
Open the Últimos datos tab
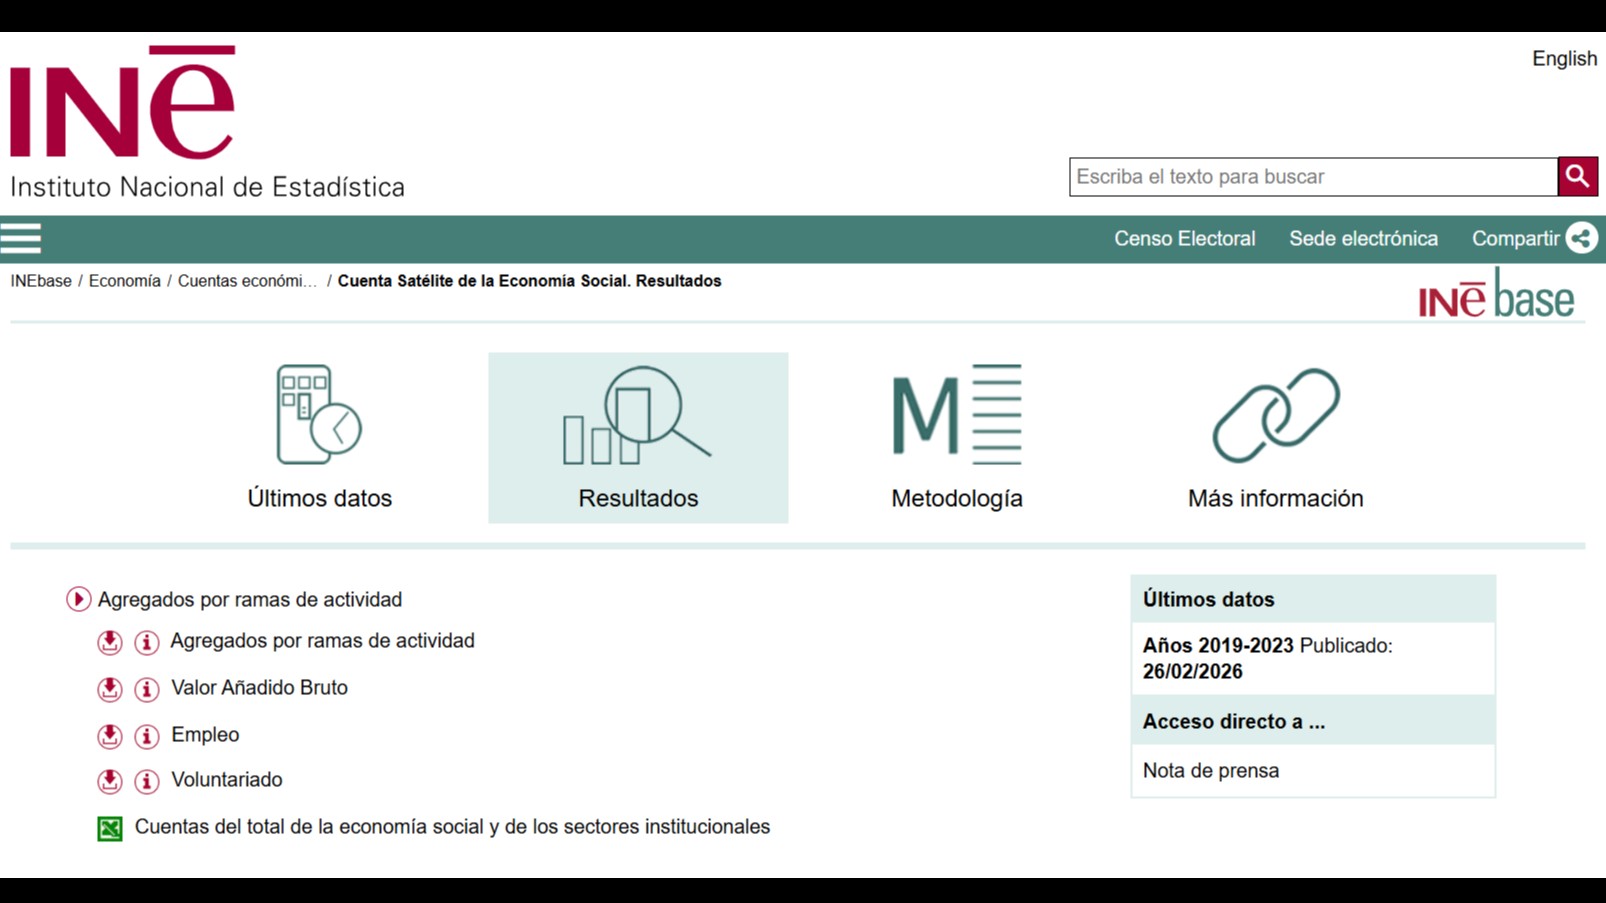pyautogui.click(x=319, y=438)
